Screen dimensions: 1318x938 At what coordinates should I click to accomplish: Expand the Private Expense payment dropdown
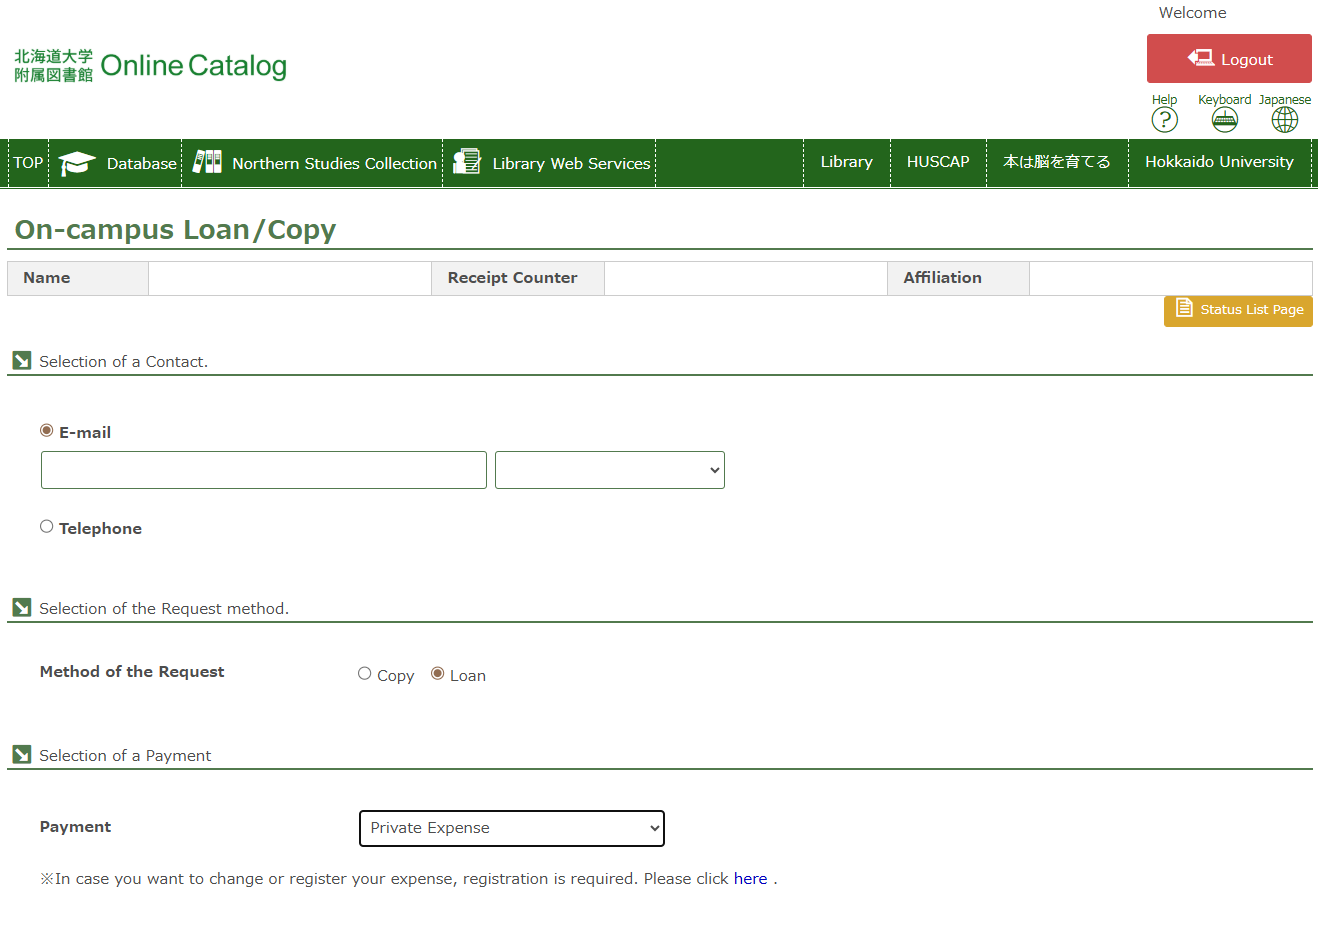[x=511, y=828]
